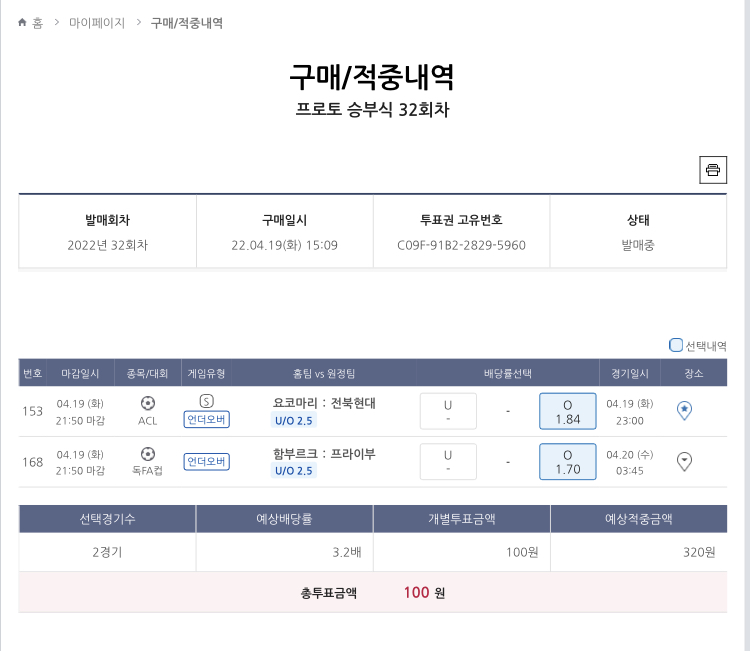Select U option for 함부르크 match
This screenshot has width=750, height=651.
(x=448, y=462)
